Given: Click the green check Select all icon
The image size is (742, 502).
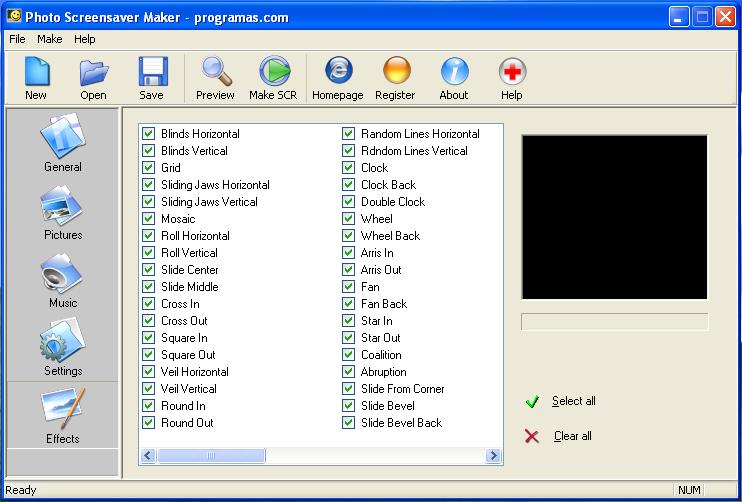Looking at the screenshot, I should (532, 402).
